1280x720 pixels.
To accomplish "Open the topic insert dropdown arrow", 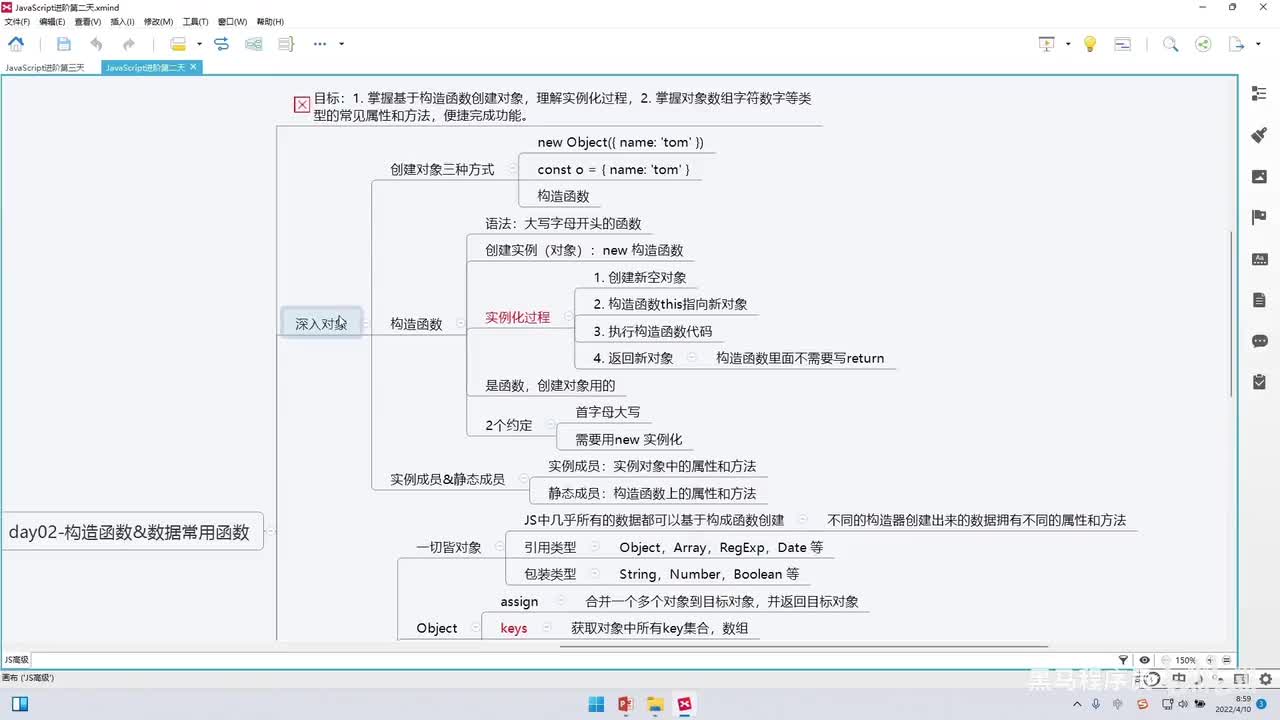I will [199, 44].
